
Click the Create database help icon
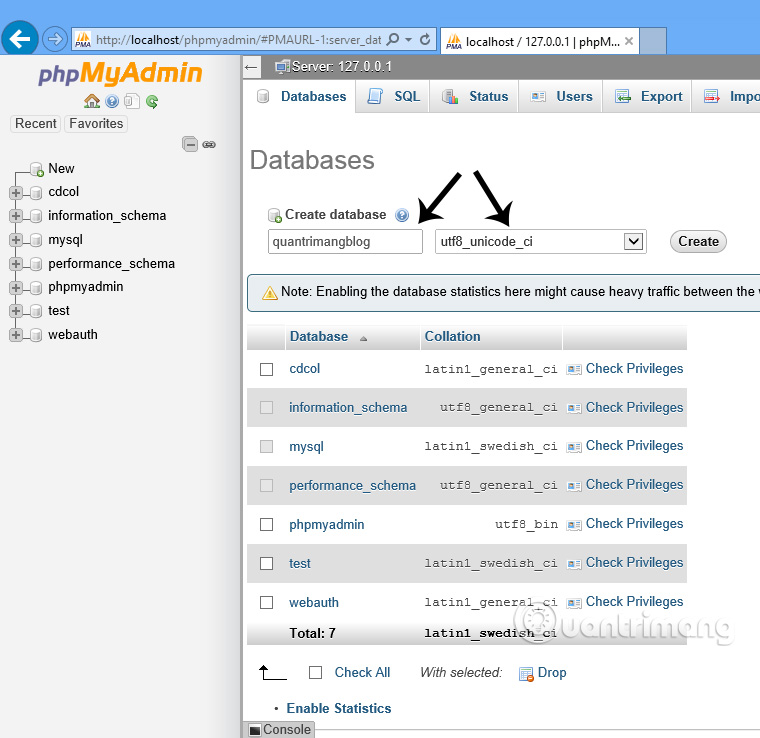[x=402, y=215]
